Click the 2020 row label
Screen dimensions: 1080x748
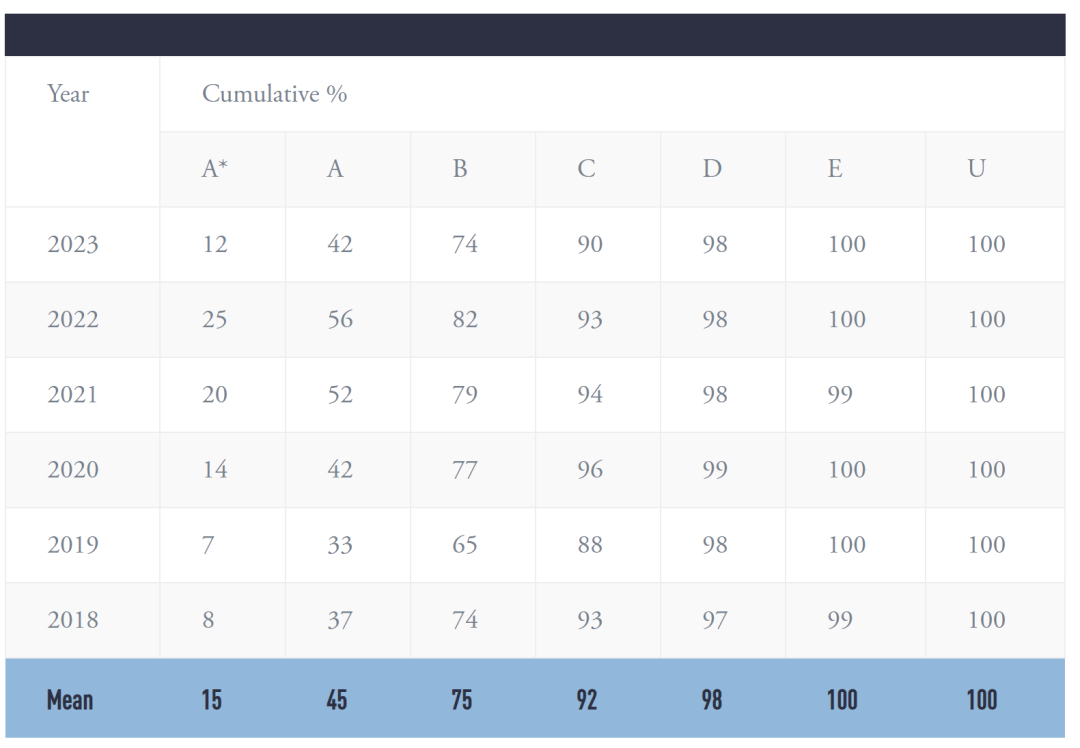coord(72,470)
